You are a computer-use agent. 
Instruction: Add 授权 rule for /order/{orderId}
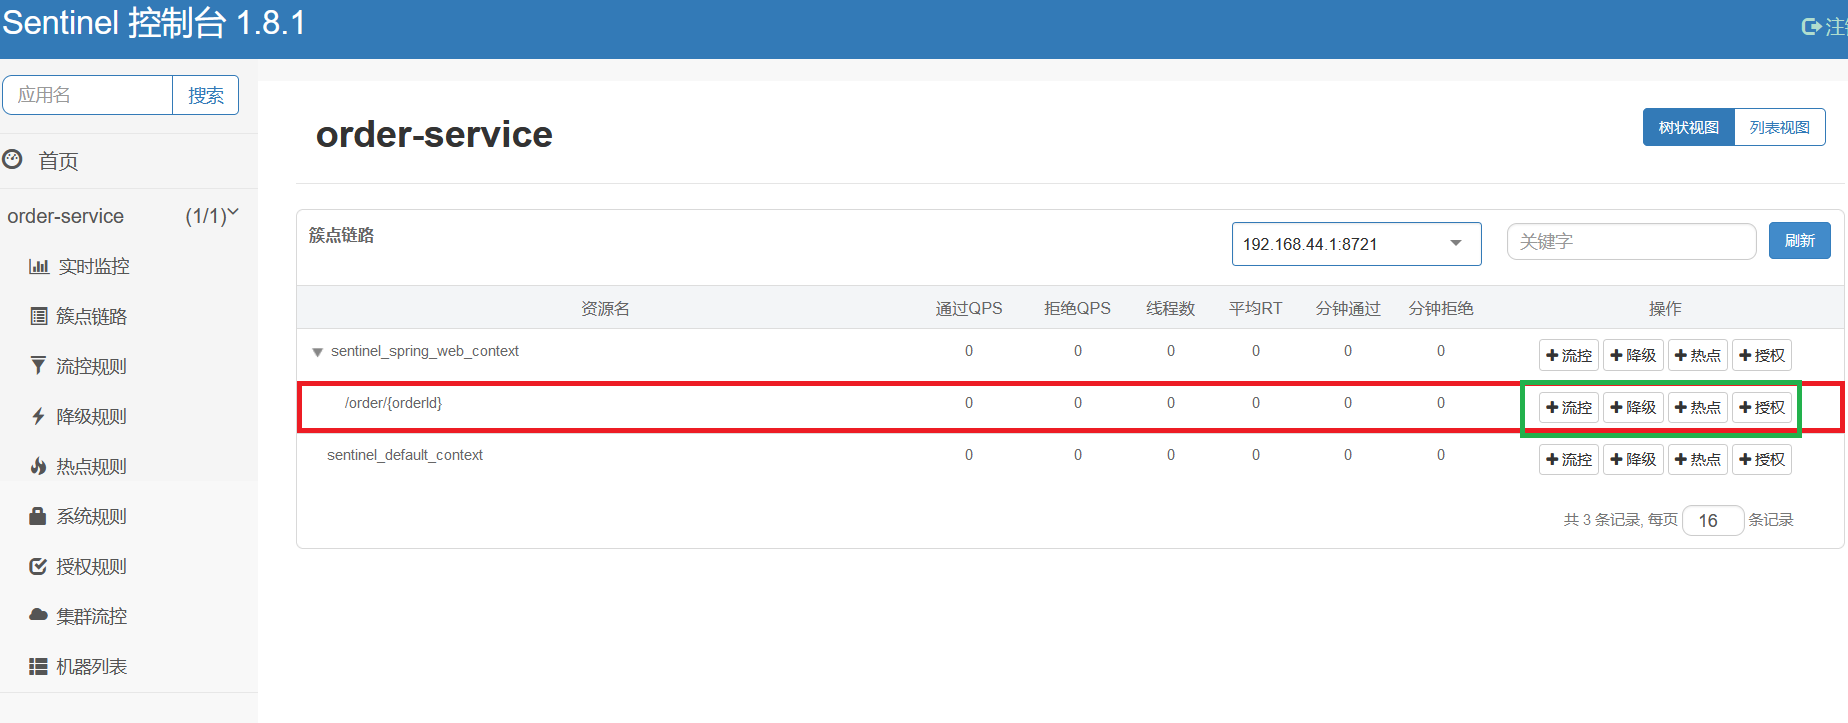[x=1762, y=407]
